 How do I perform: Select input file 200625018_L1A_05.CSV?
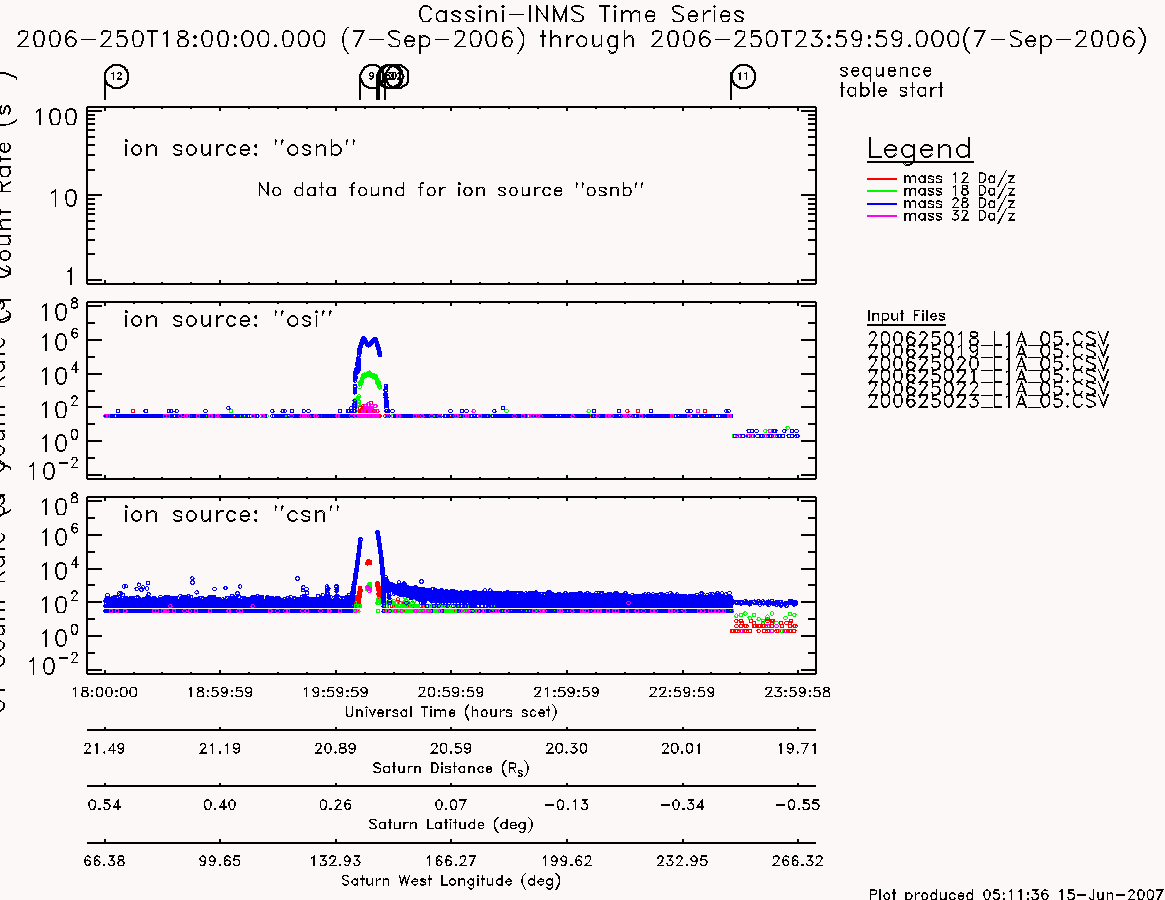pos(987,338)
